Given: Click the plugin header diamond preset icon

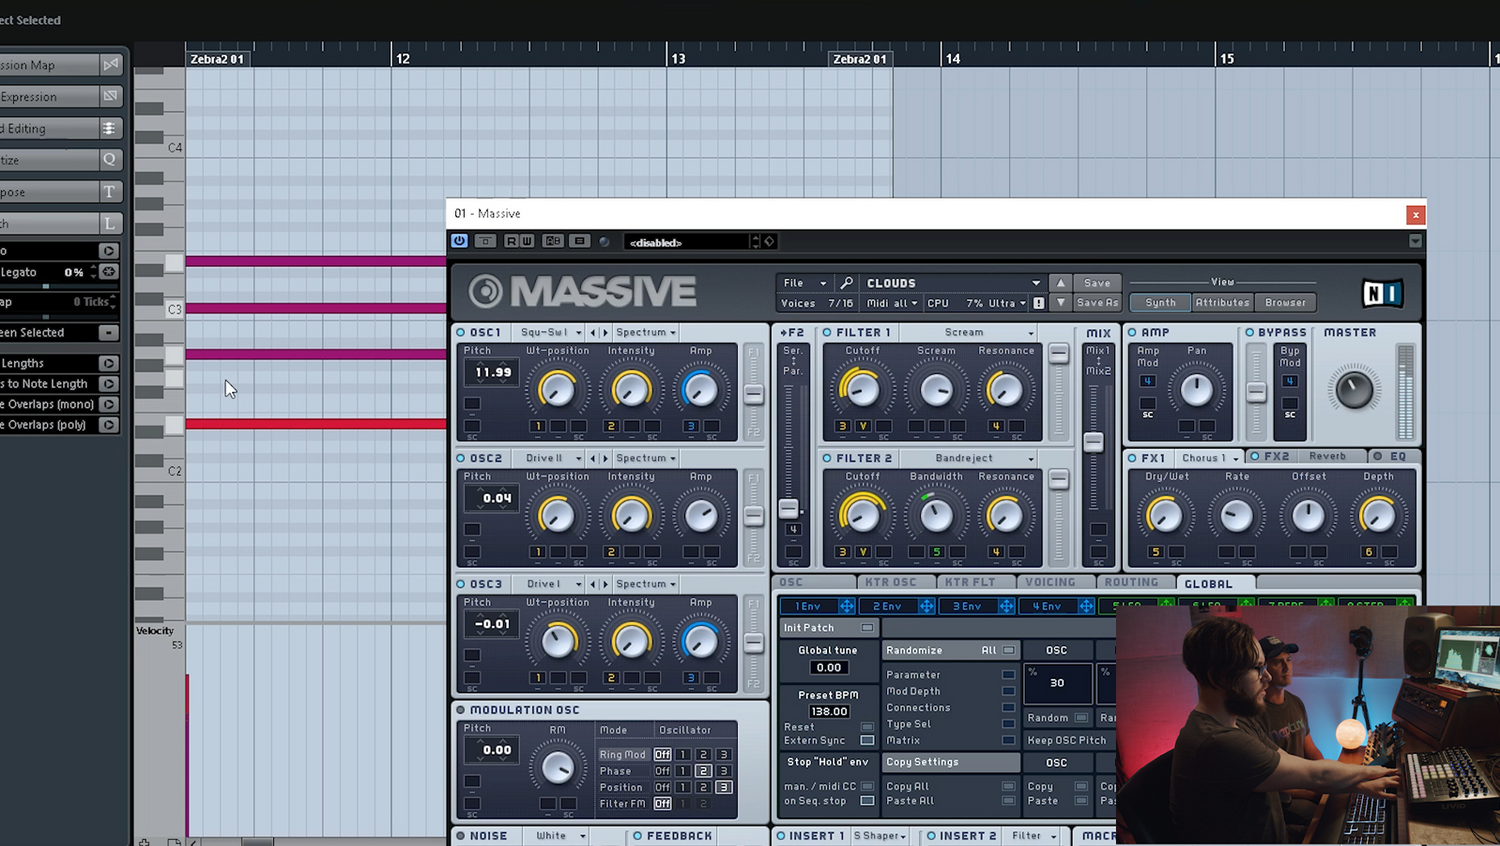Looking at the screenshot, I should [x=769, y=241].
